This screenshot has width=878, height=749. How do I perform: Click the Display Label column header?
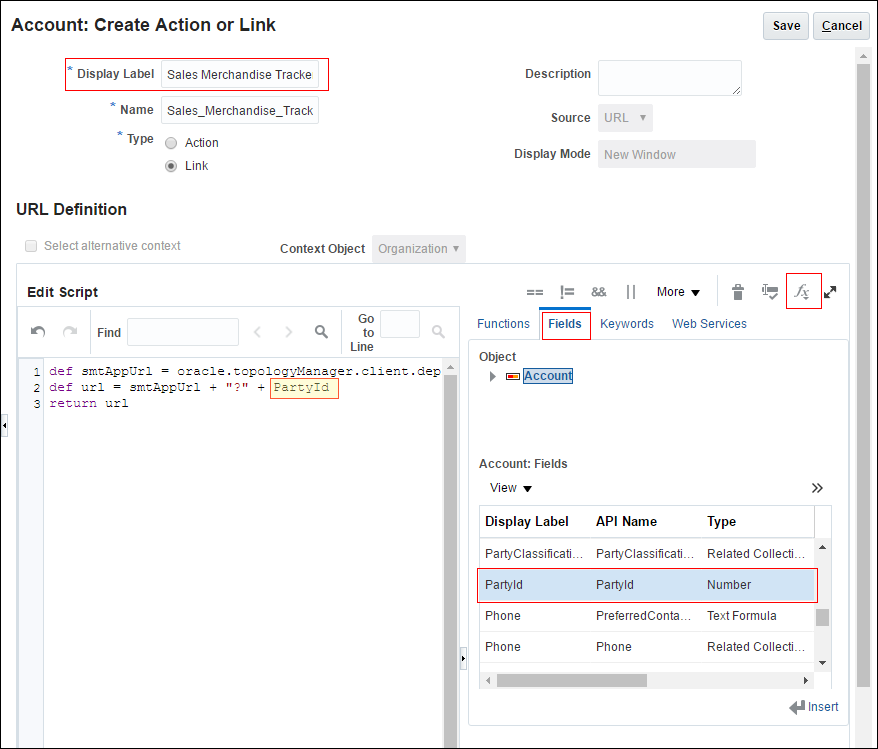coord(526,522)
